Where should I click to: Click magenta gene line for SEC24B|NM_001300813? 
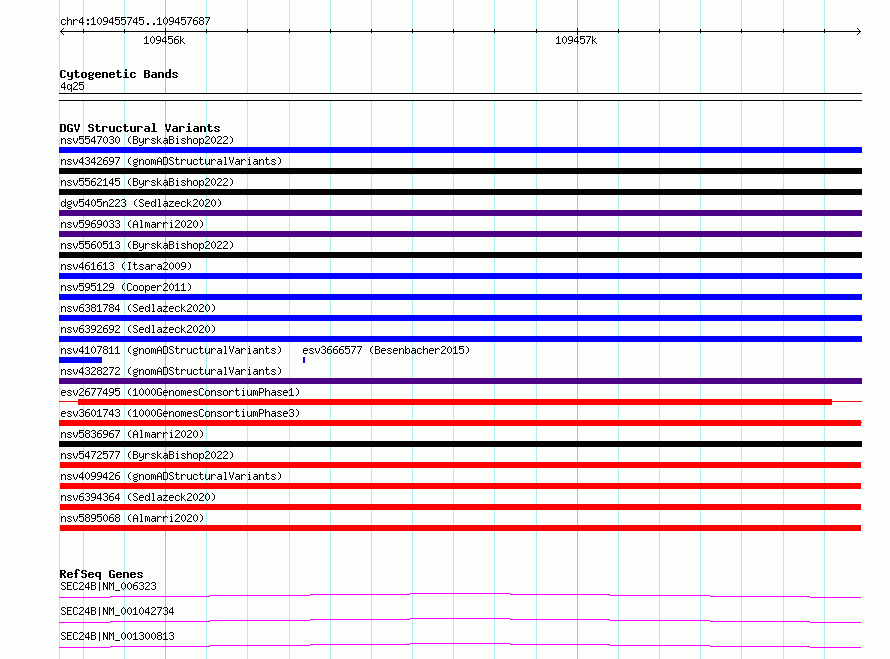pyautogui.click(x=460, y=645)
